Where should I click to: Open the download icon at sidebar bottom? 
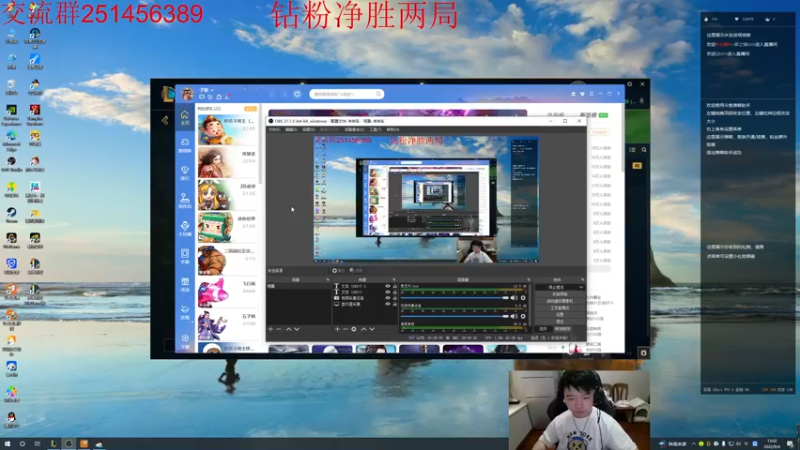(185, 340)
